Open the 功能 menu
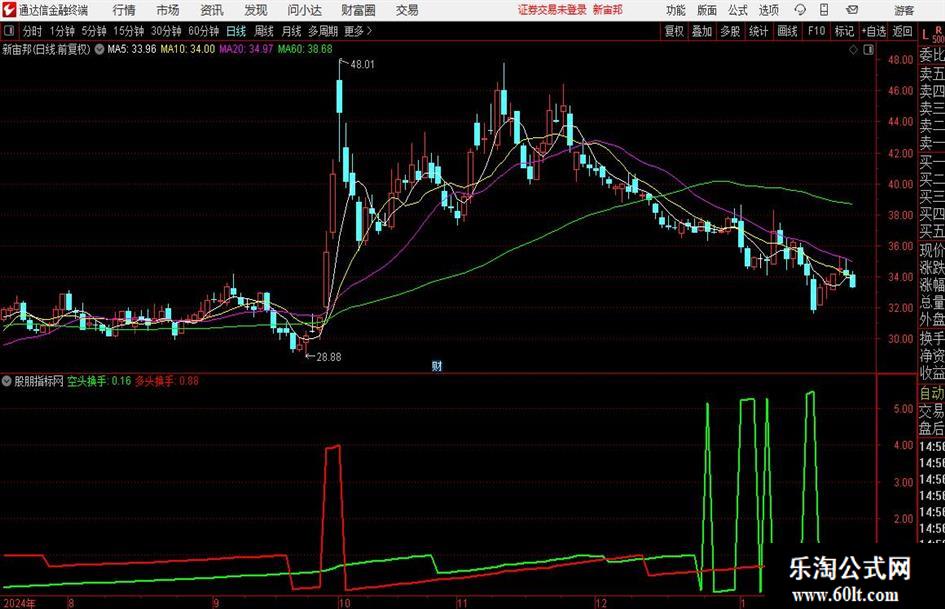Image resolution: width=945 pixels, height=609 pixels. pos(676,10)
